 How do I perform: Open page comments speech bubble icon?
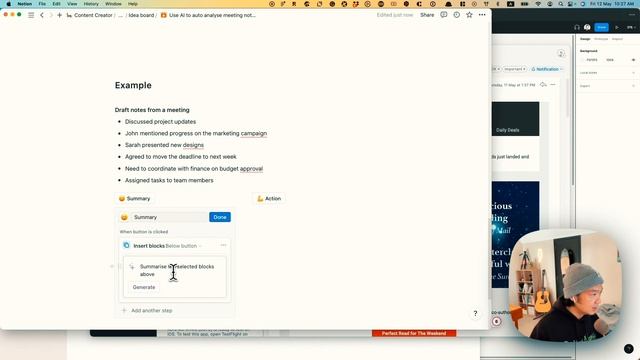[444, 15]
